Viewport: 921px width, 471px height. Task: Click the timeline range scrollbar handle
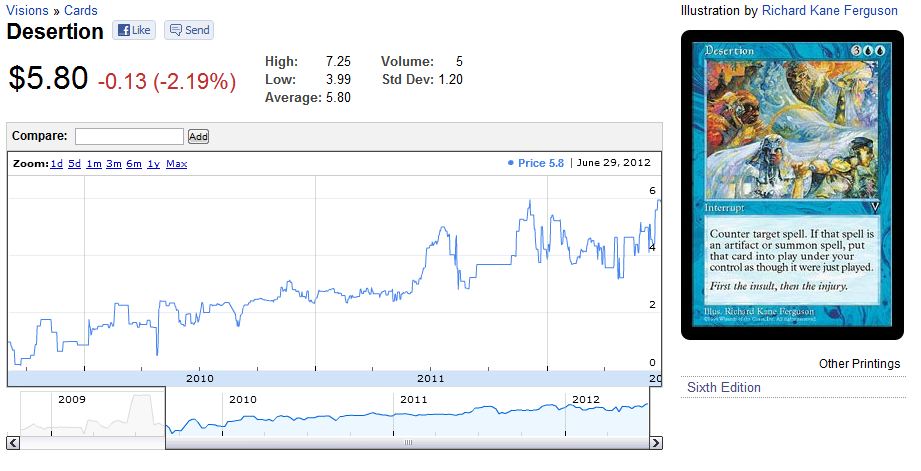[407, 443]
